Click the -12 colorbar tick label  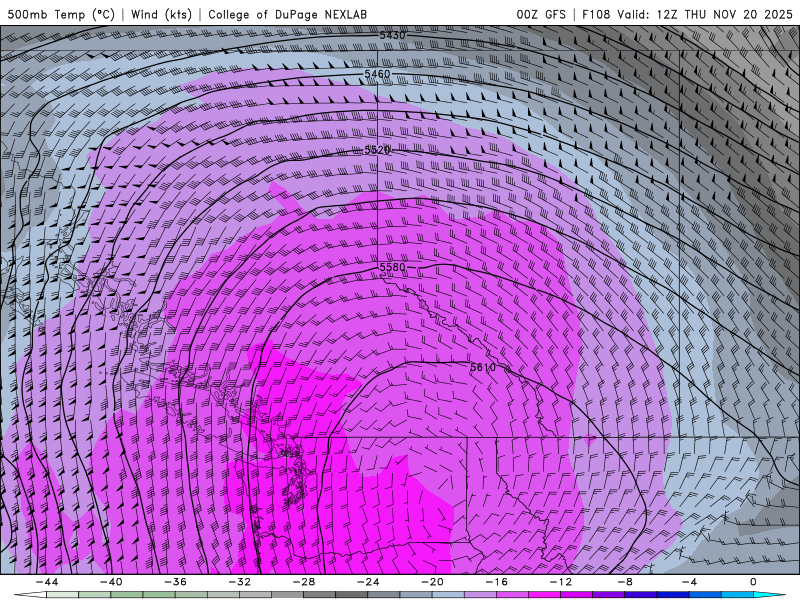(x=561, y=582)
